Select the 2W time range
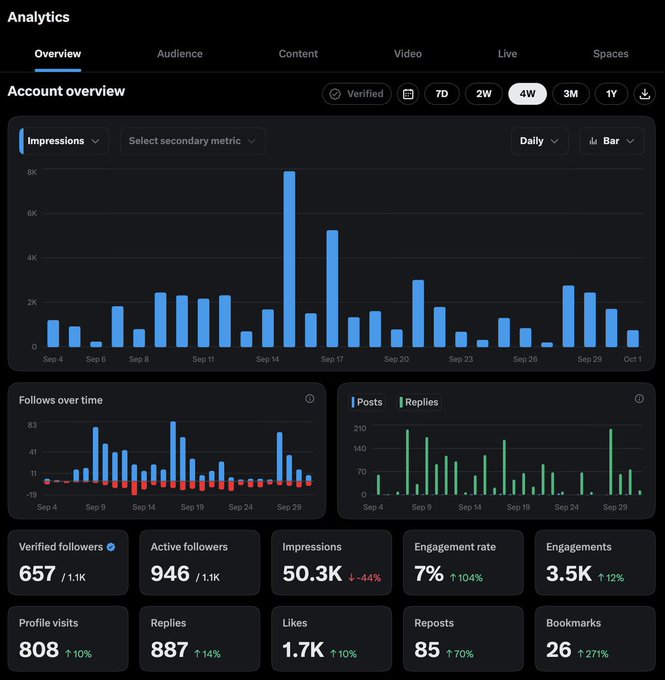The width and height of the screenshot is (665, 680). click(484, 94)
